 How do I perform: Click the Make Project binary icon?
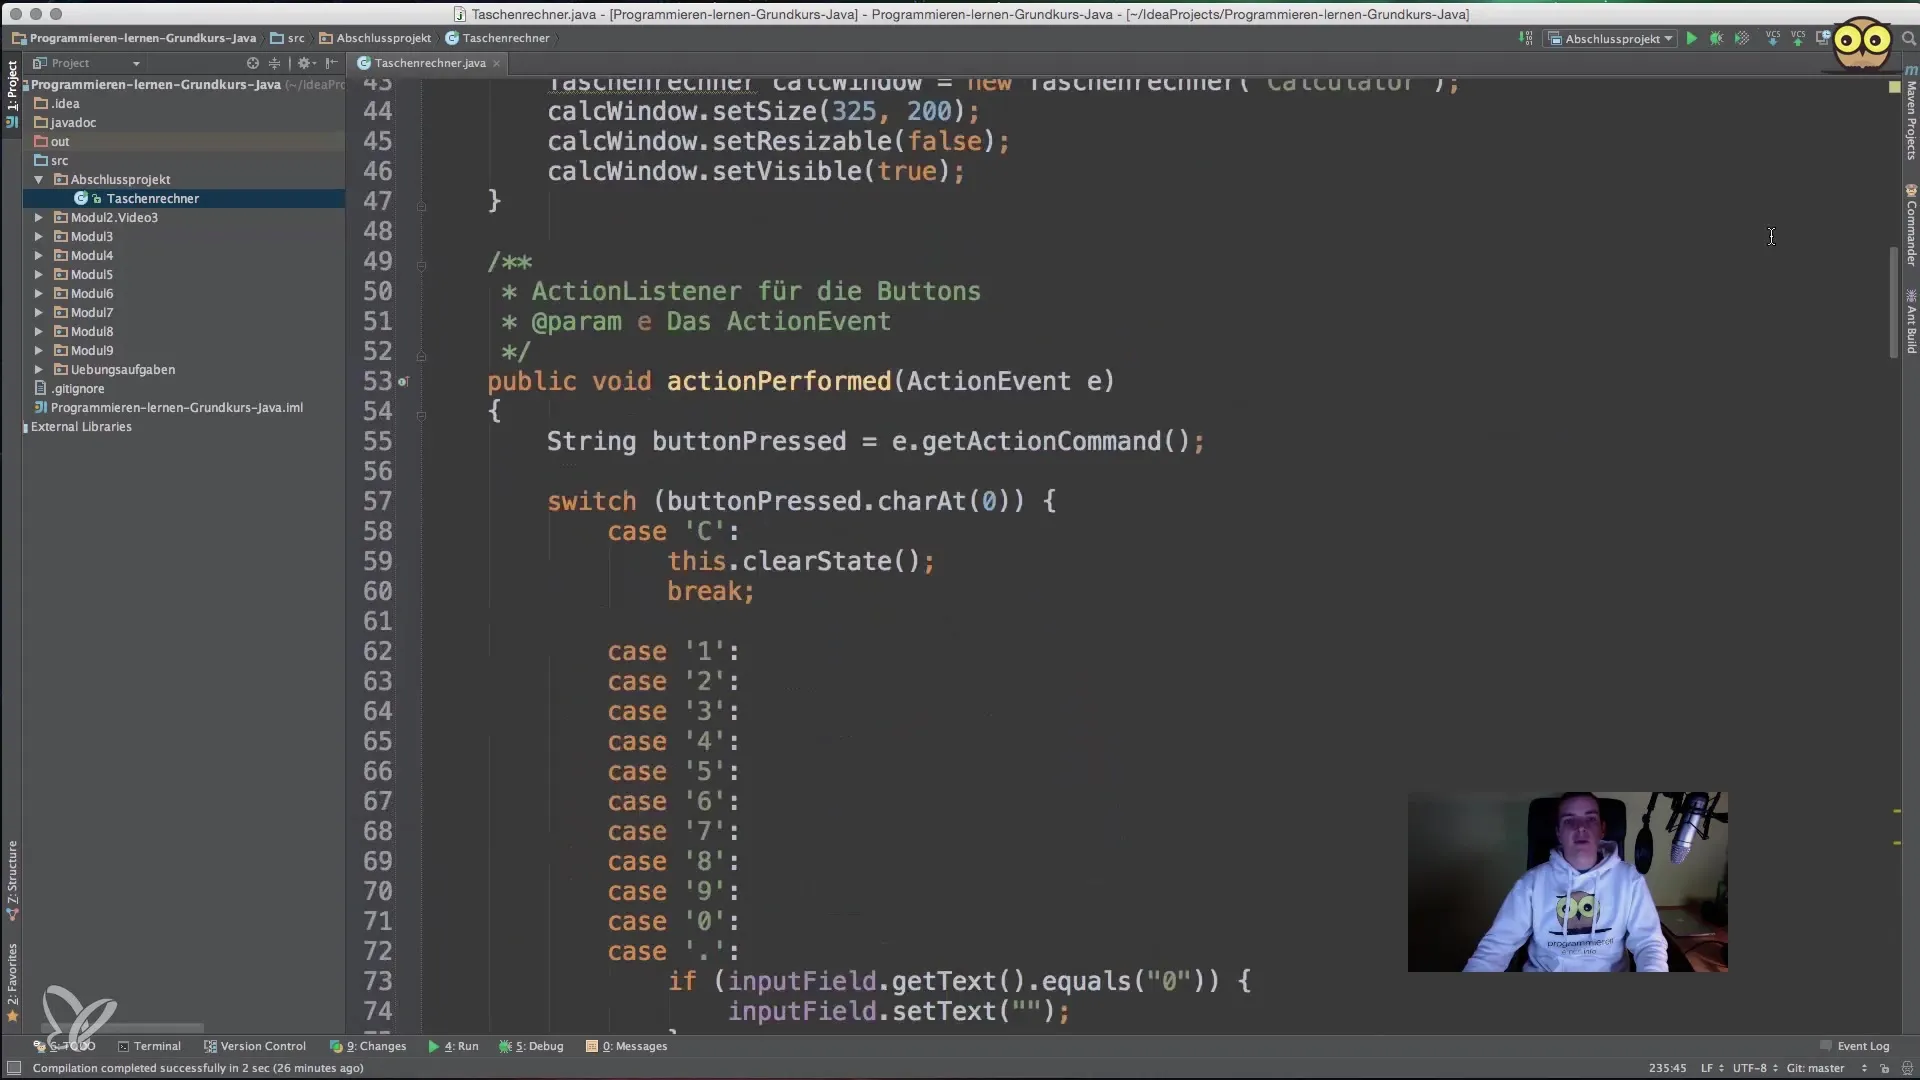click(x=1526, y=38)
